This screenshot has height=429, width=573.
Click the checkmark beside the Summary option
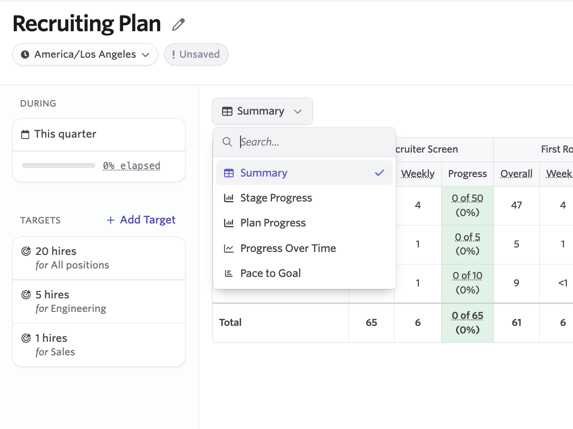coord(380,173)
